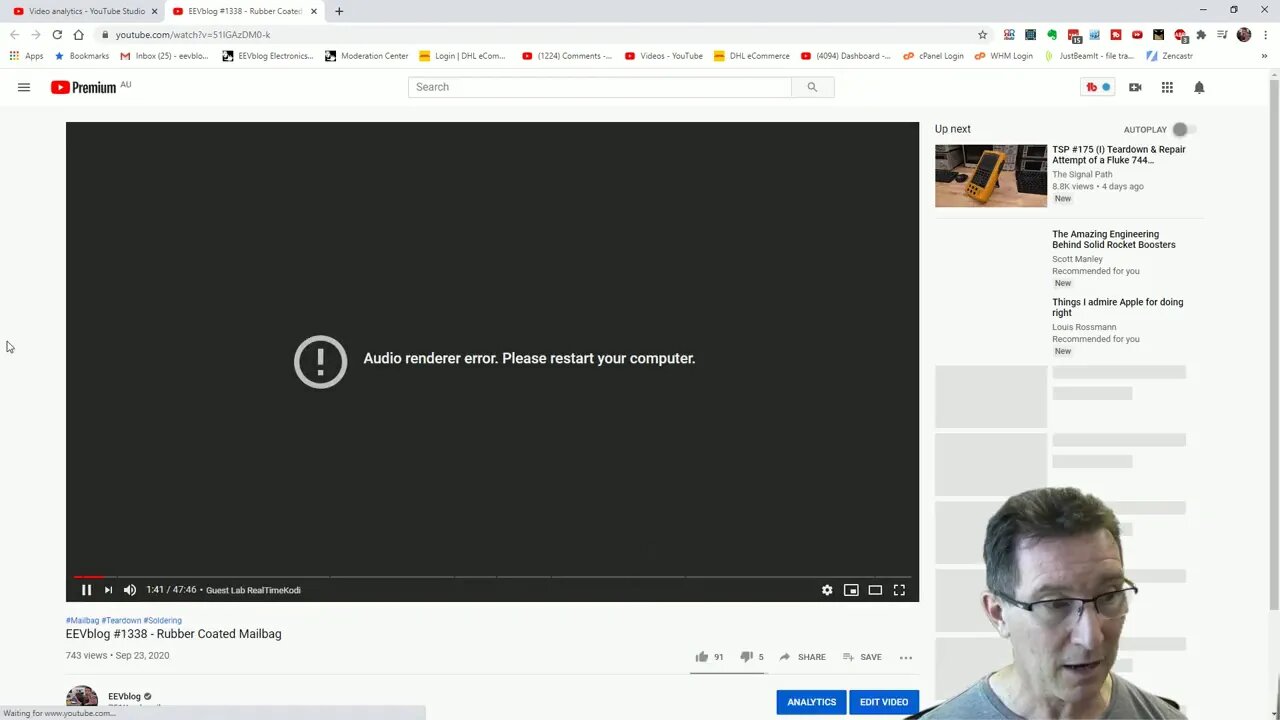This screenshot has width=1280, height=720.
Task: Open the media control icon in toolbar
Action: 1222,34
